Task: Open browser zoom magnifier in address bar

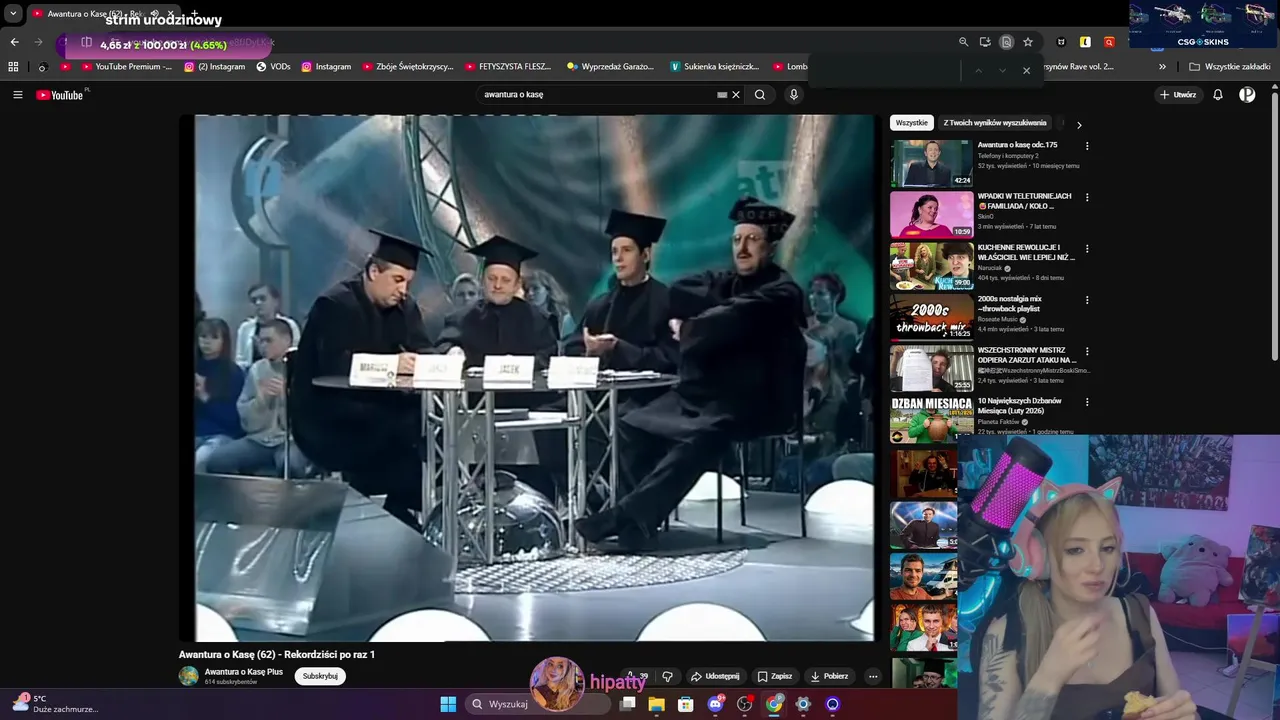Action: [x=964, y=42]
